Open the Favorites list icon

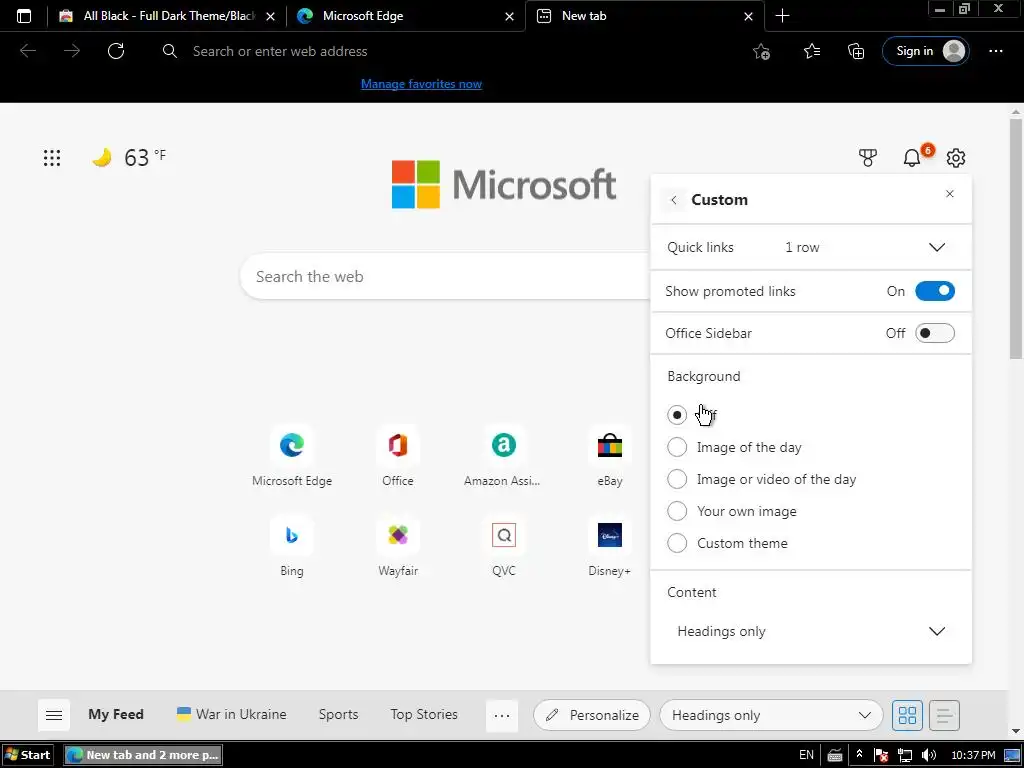pos(812,51)
